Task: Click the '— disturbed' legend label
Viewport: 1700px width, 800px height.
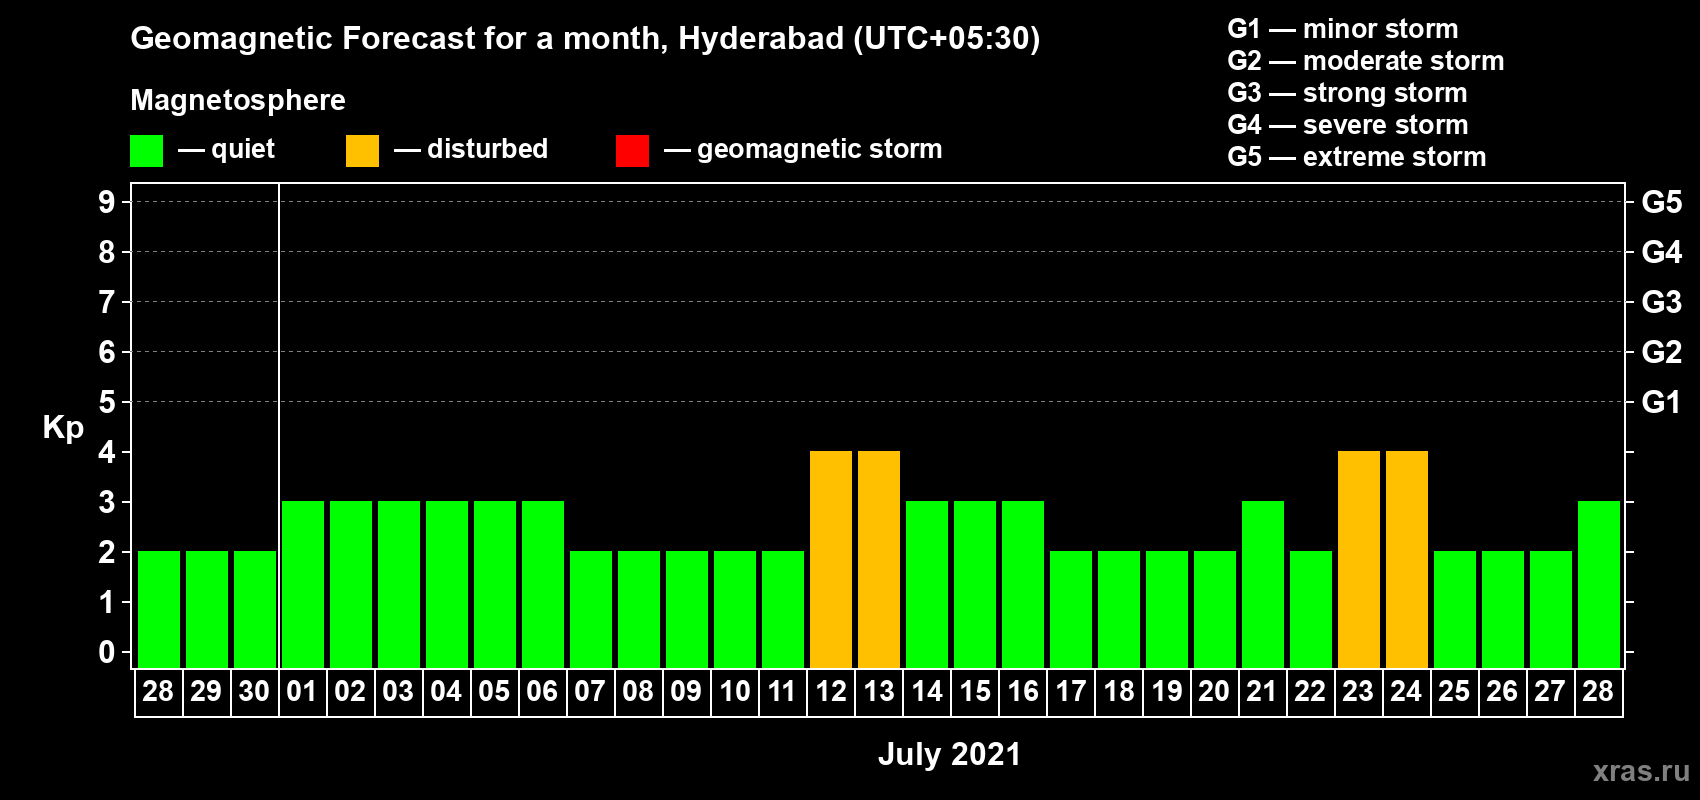Action: (x=471, y=149)
